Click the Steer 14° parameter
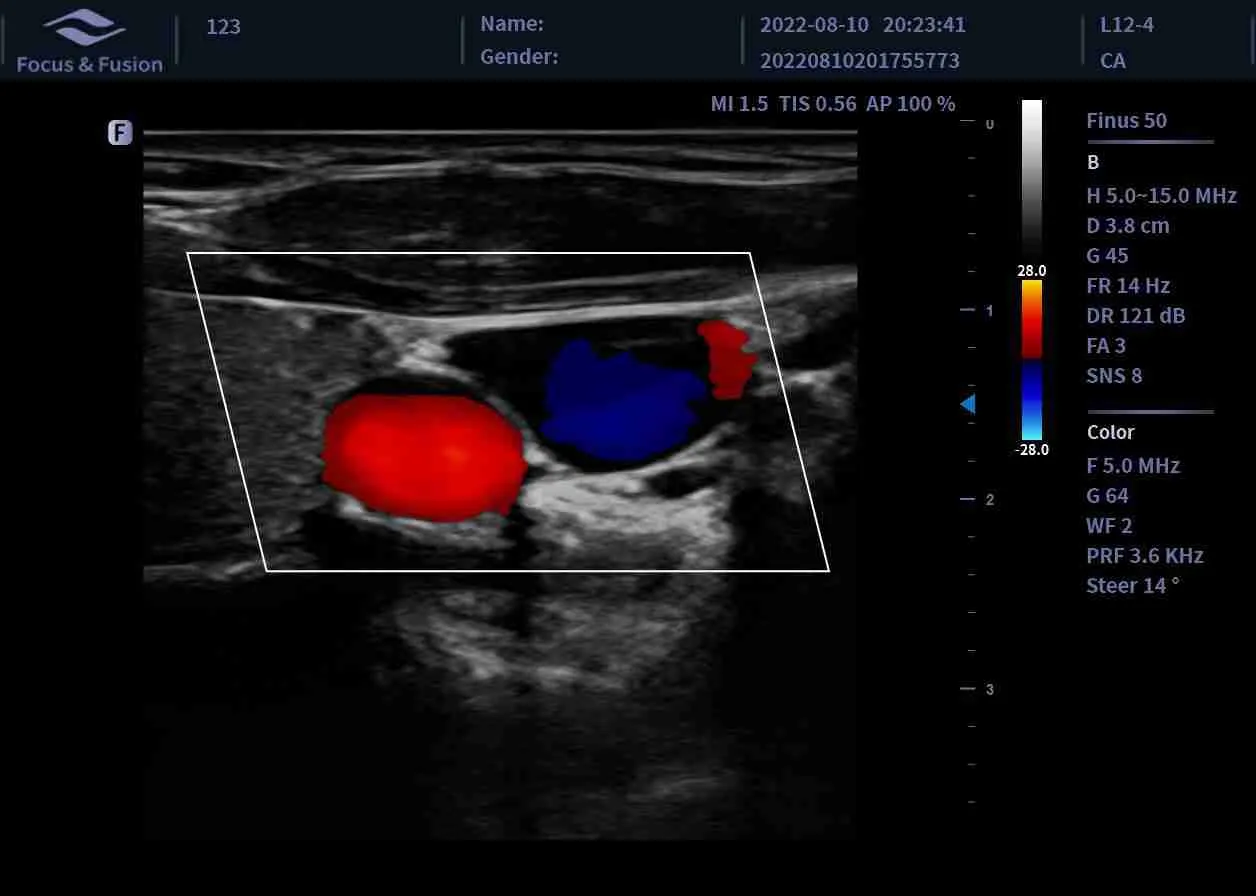This screenshot has height=896, width=1256. pos(1132,585)
